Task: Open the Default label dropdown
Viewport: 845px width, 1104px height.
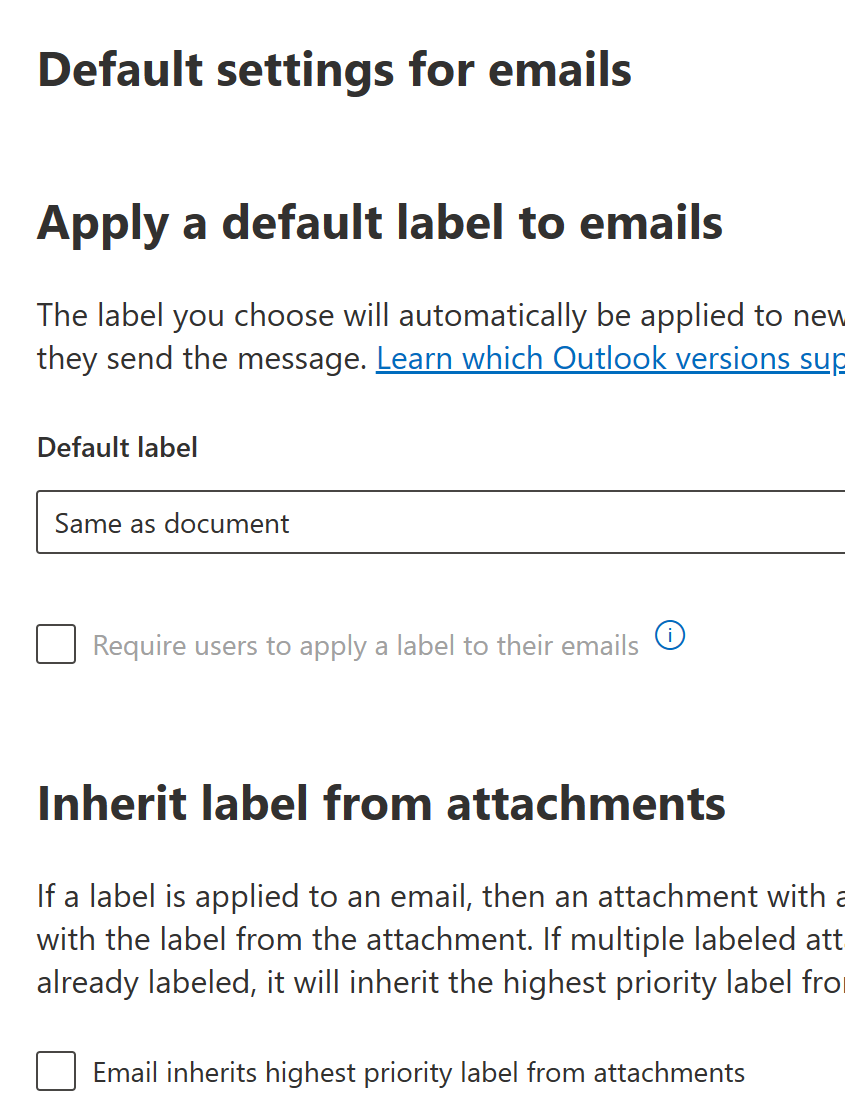Action: pyautogui.click(x=441, y=522)
